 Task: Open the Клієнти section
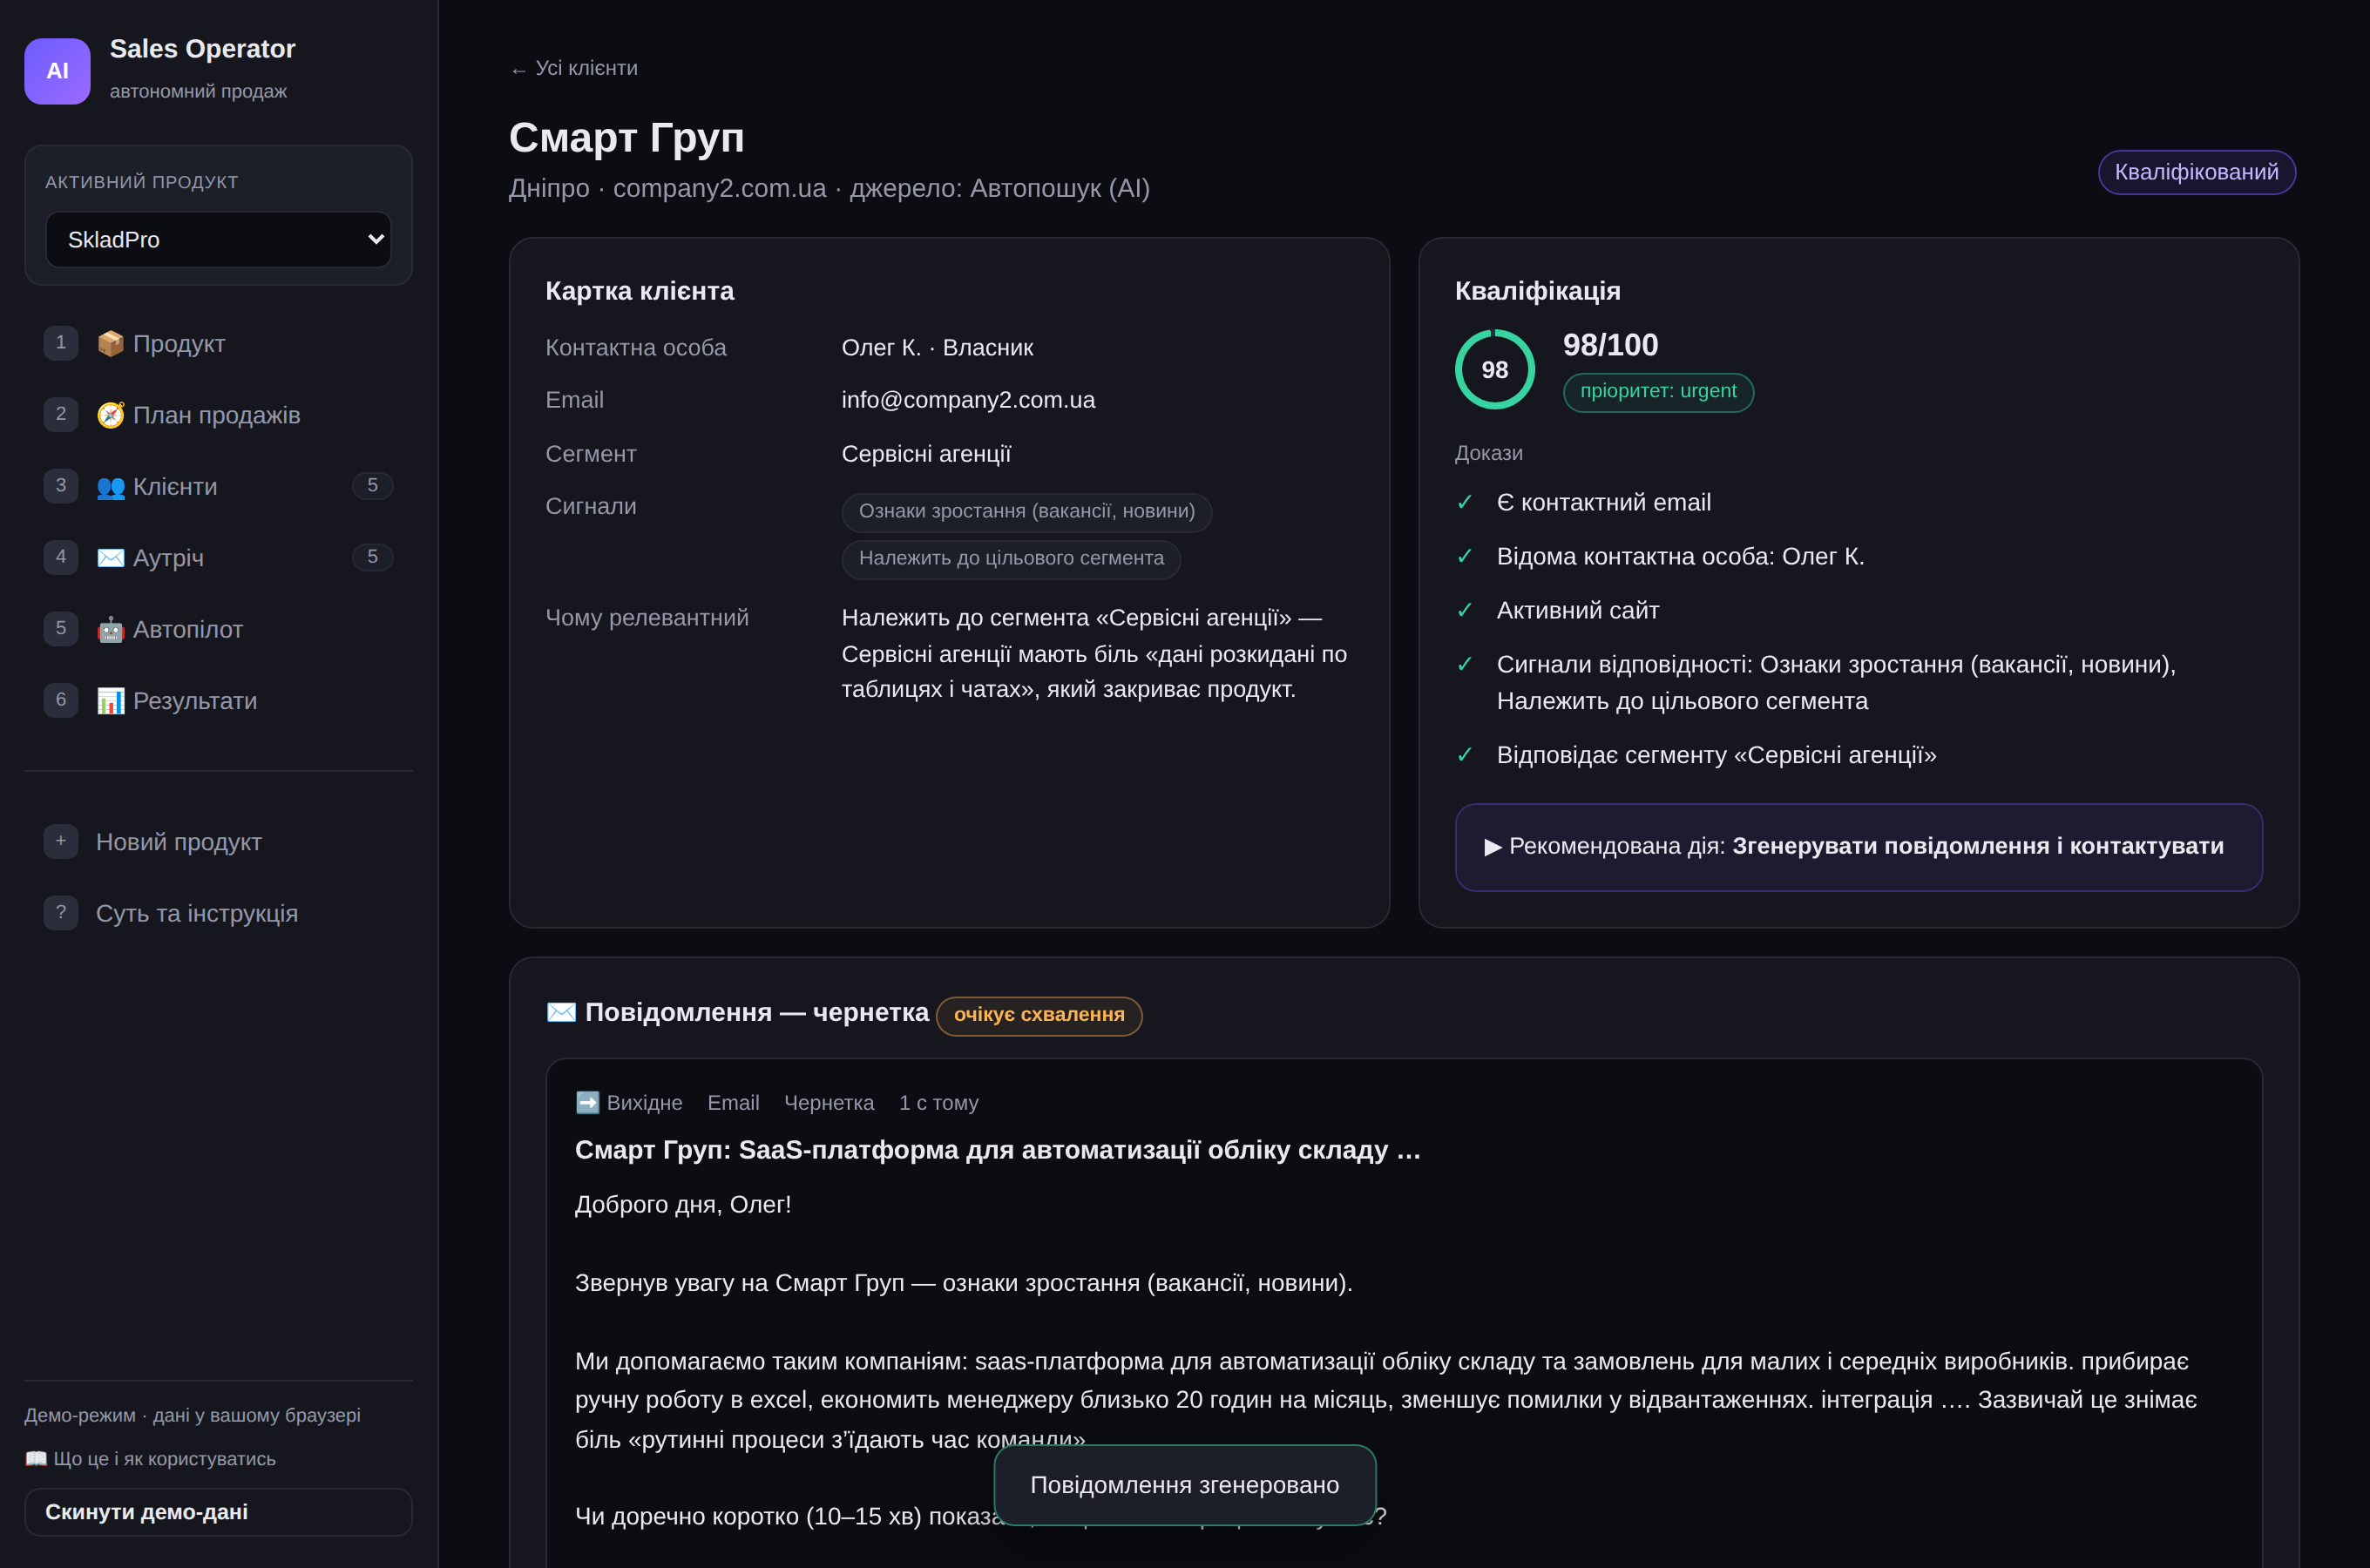coord(218,486)
